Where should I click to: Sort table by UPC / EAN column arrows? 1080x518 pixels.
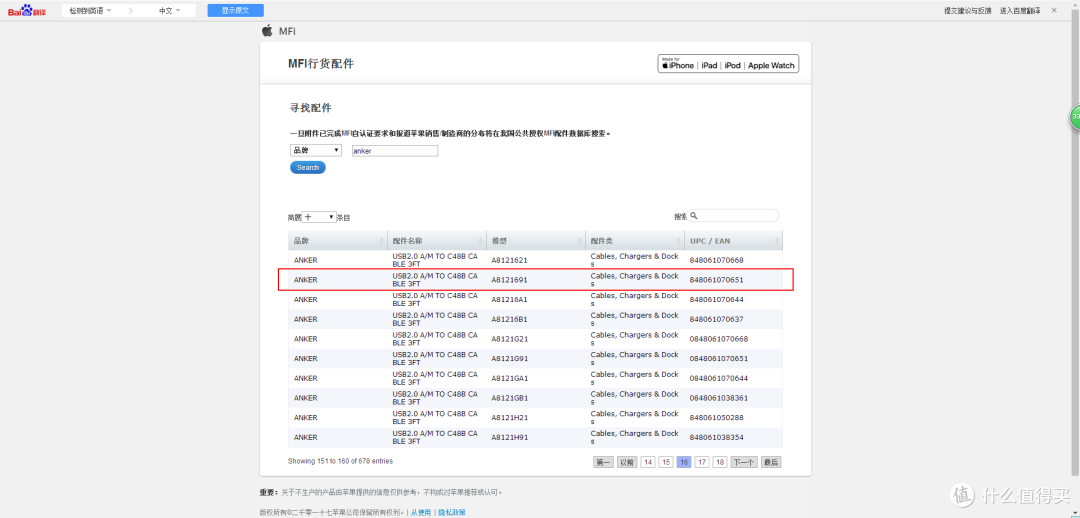click(x=778, y=241)
